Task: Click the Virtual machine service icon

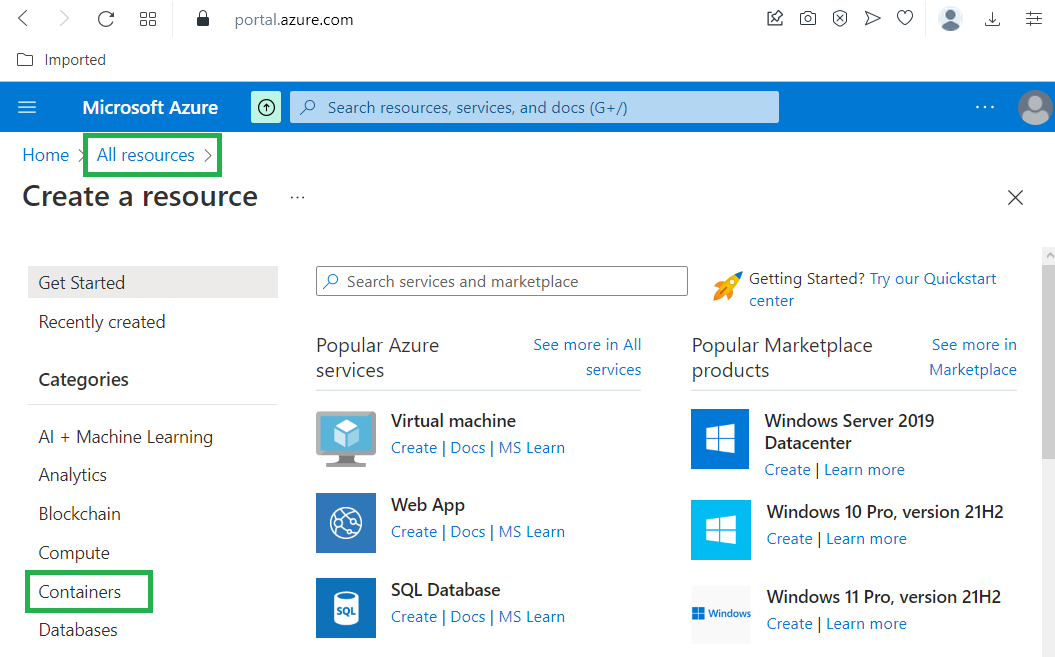Action: 346,438
